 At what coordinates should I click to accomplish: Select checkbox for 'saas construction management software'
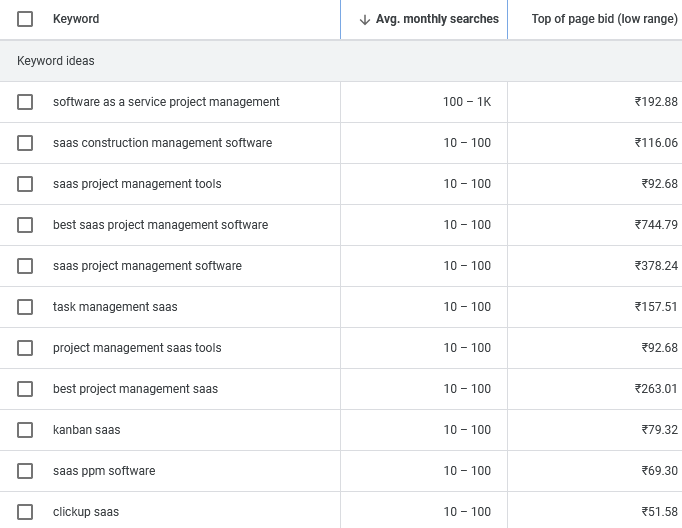(25, 143)
